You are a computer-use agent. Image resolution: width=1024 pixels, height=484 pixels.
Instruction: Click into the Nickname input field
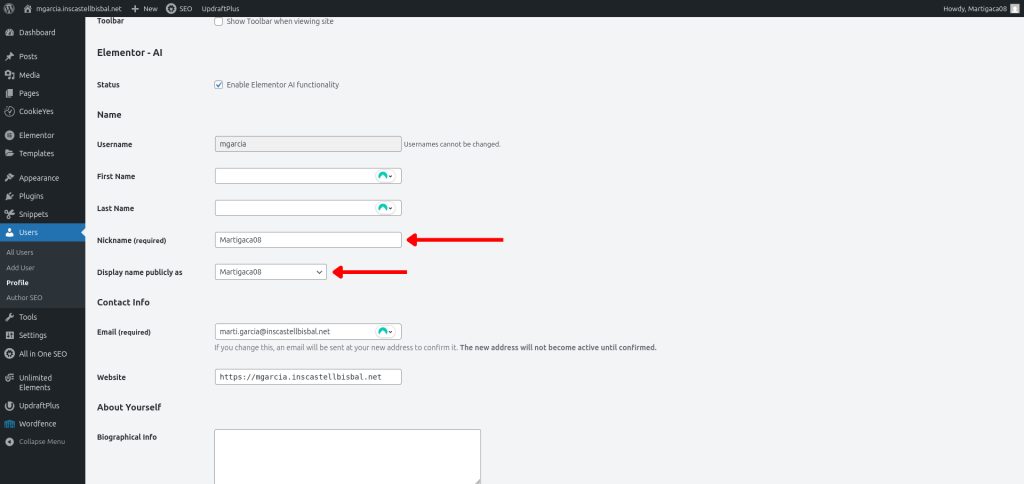point(307,240)
